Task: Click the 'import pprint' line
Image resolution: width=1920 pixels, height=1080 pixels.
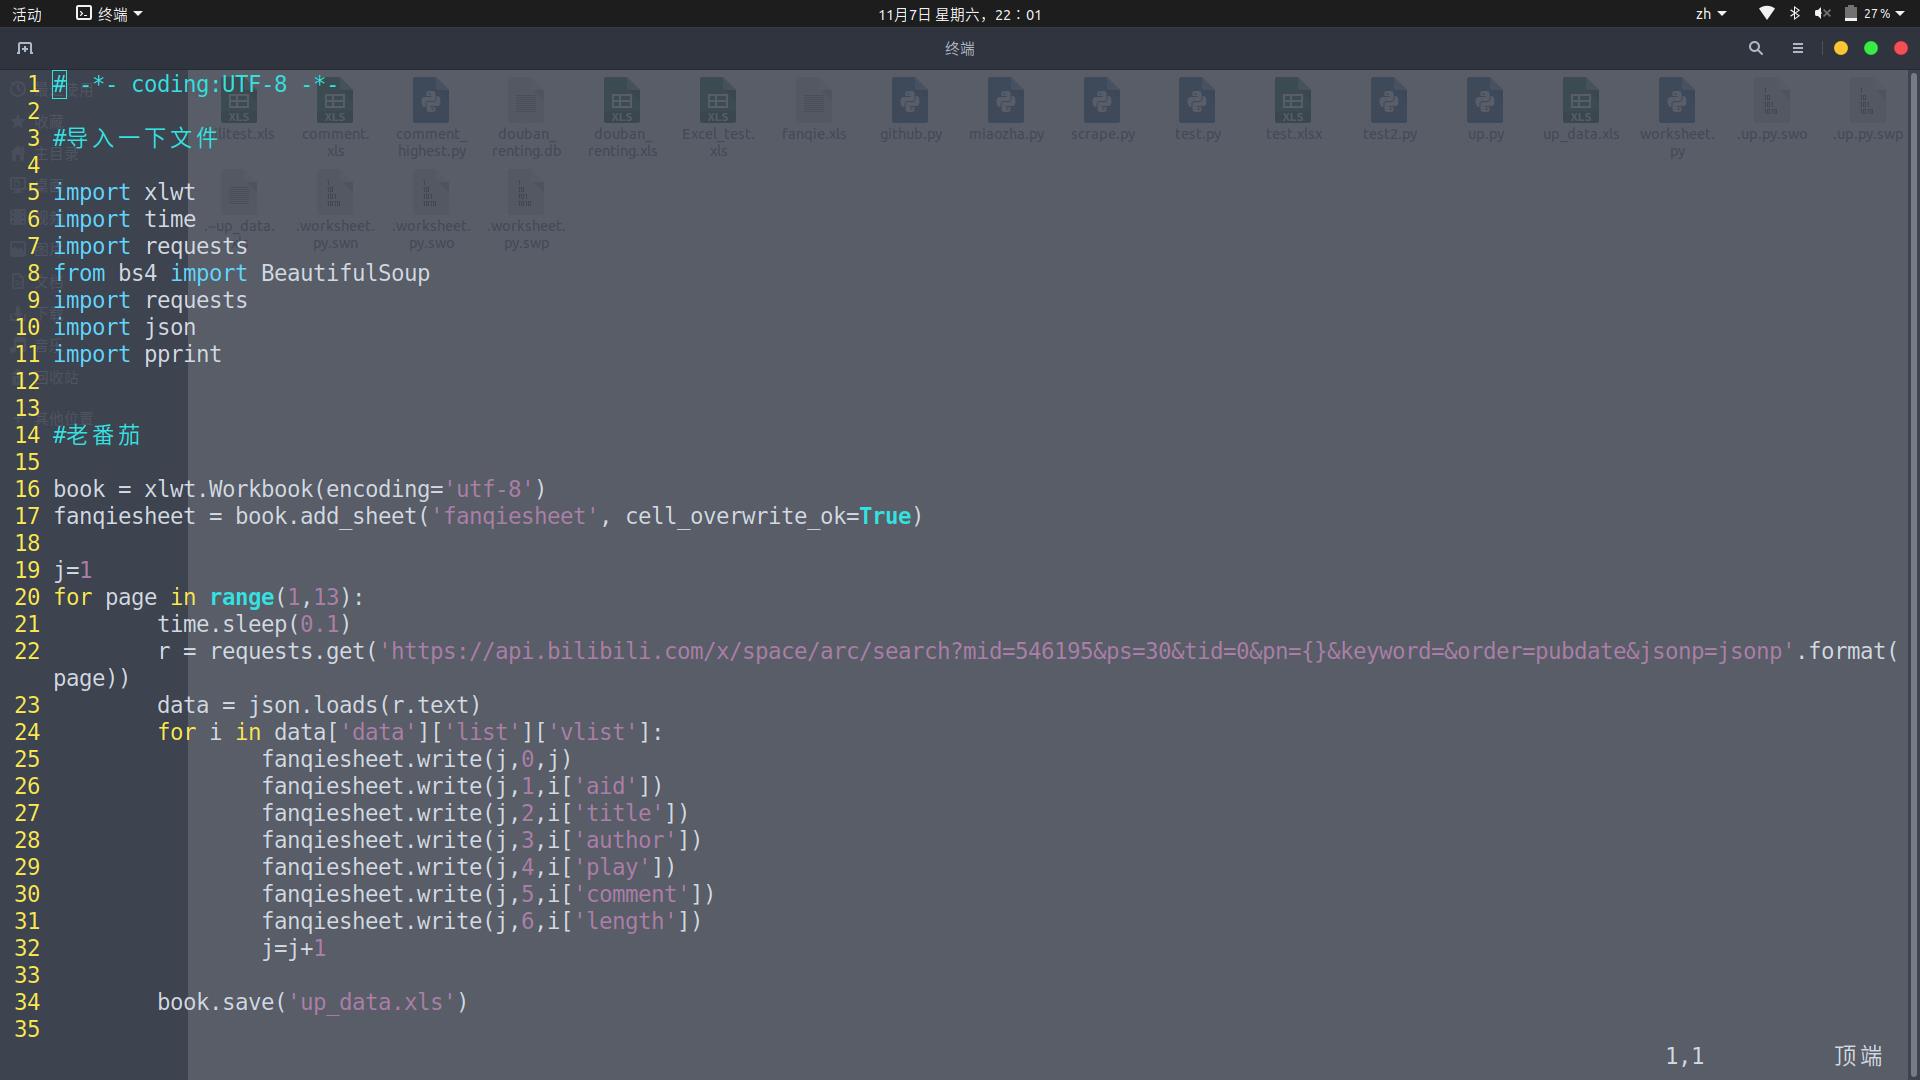Action: tap(137, 354)
